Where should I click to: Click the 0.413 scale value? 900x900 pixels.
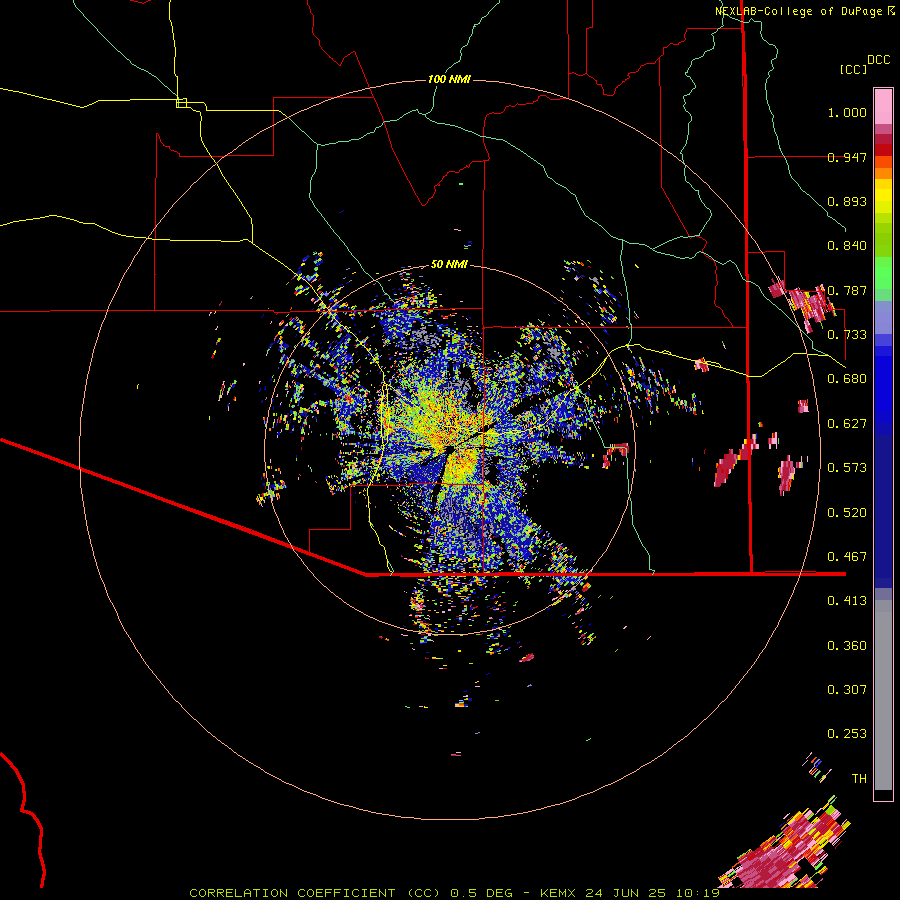click(x=847, y=601)
